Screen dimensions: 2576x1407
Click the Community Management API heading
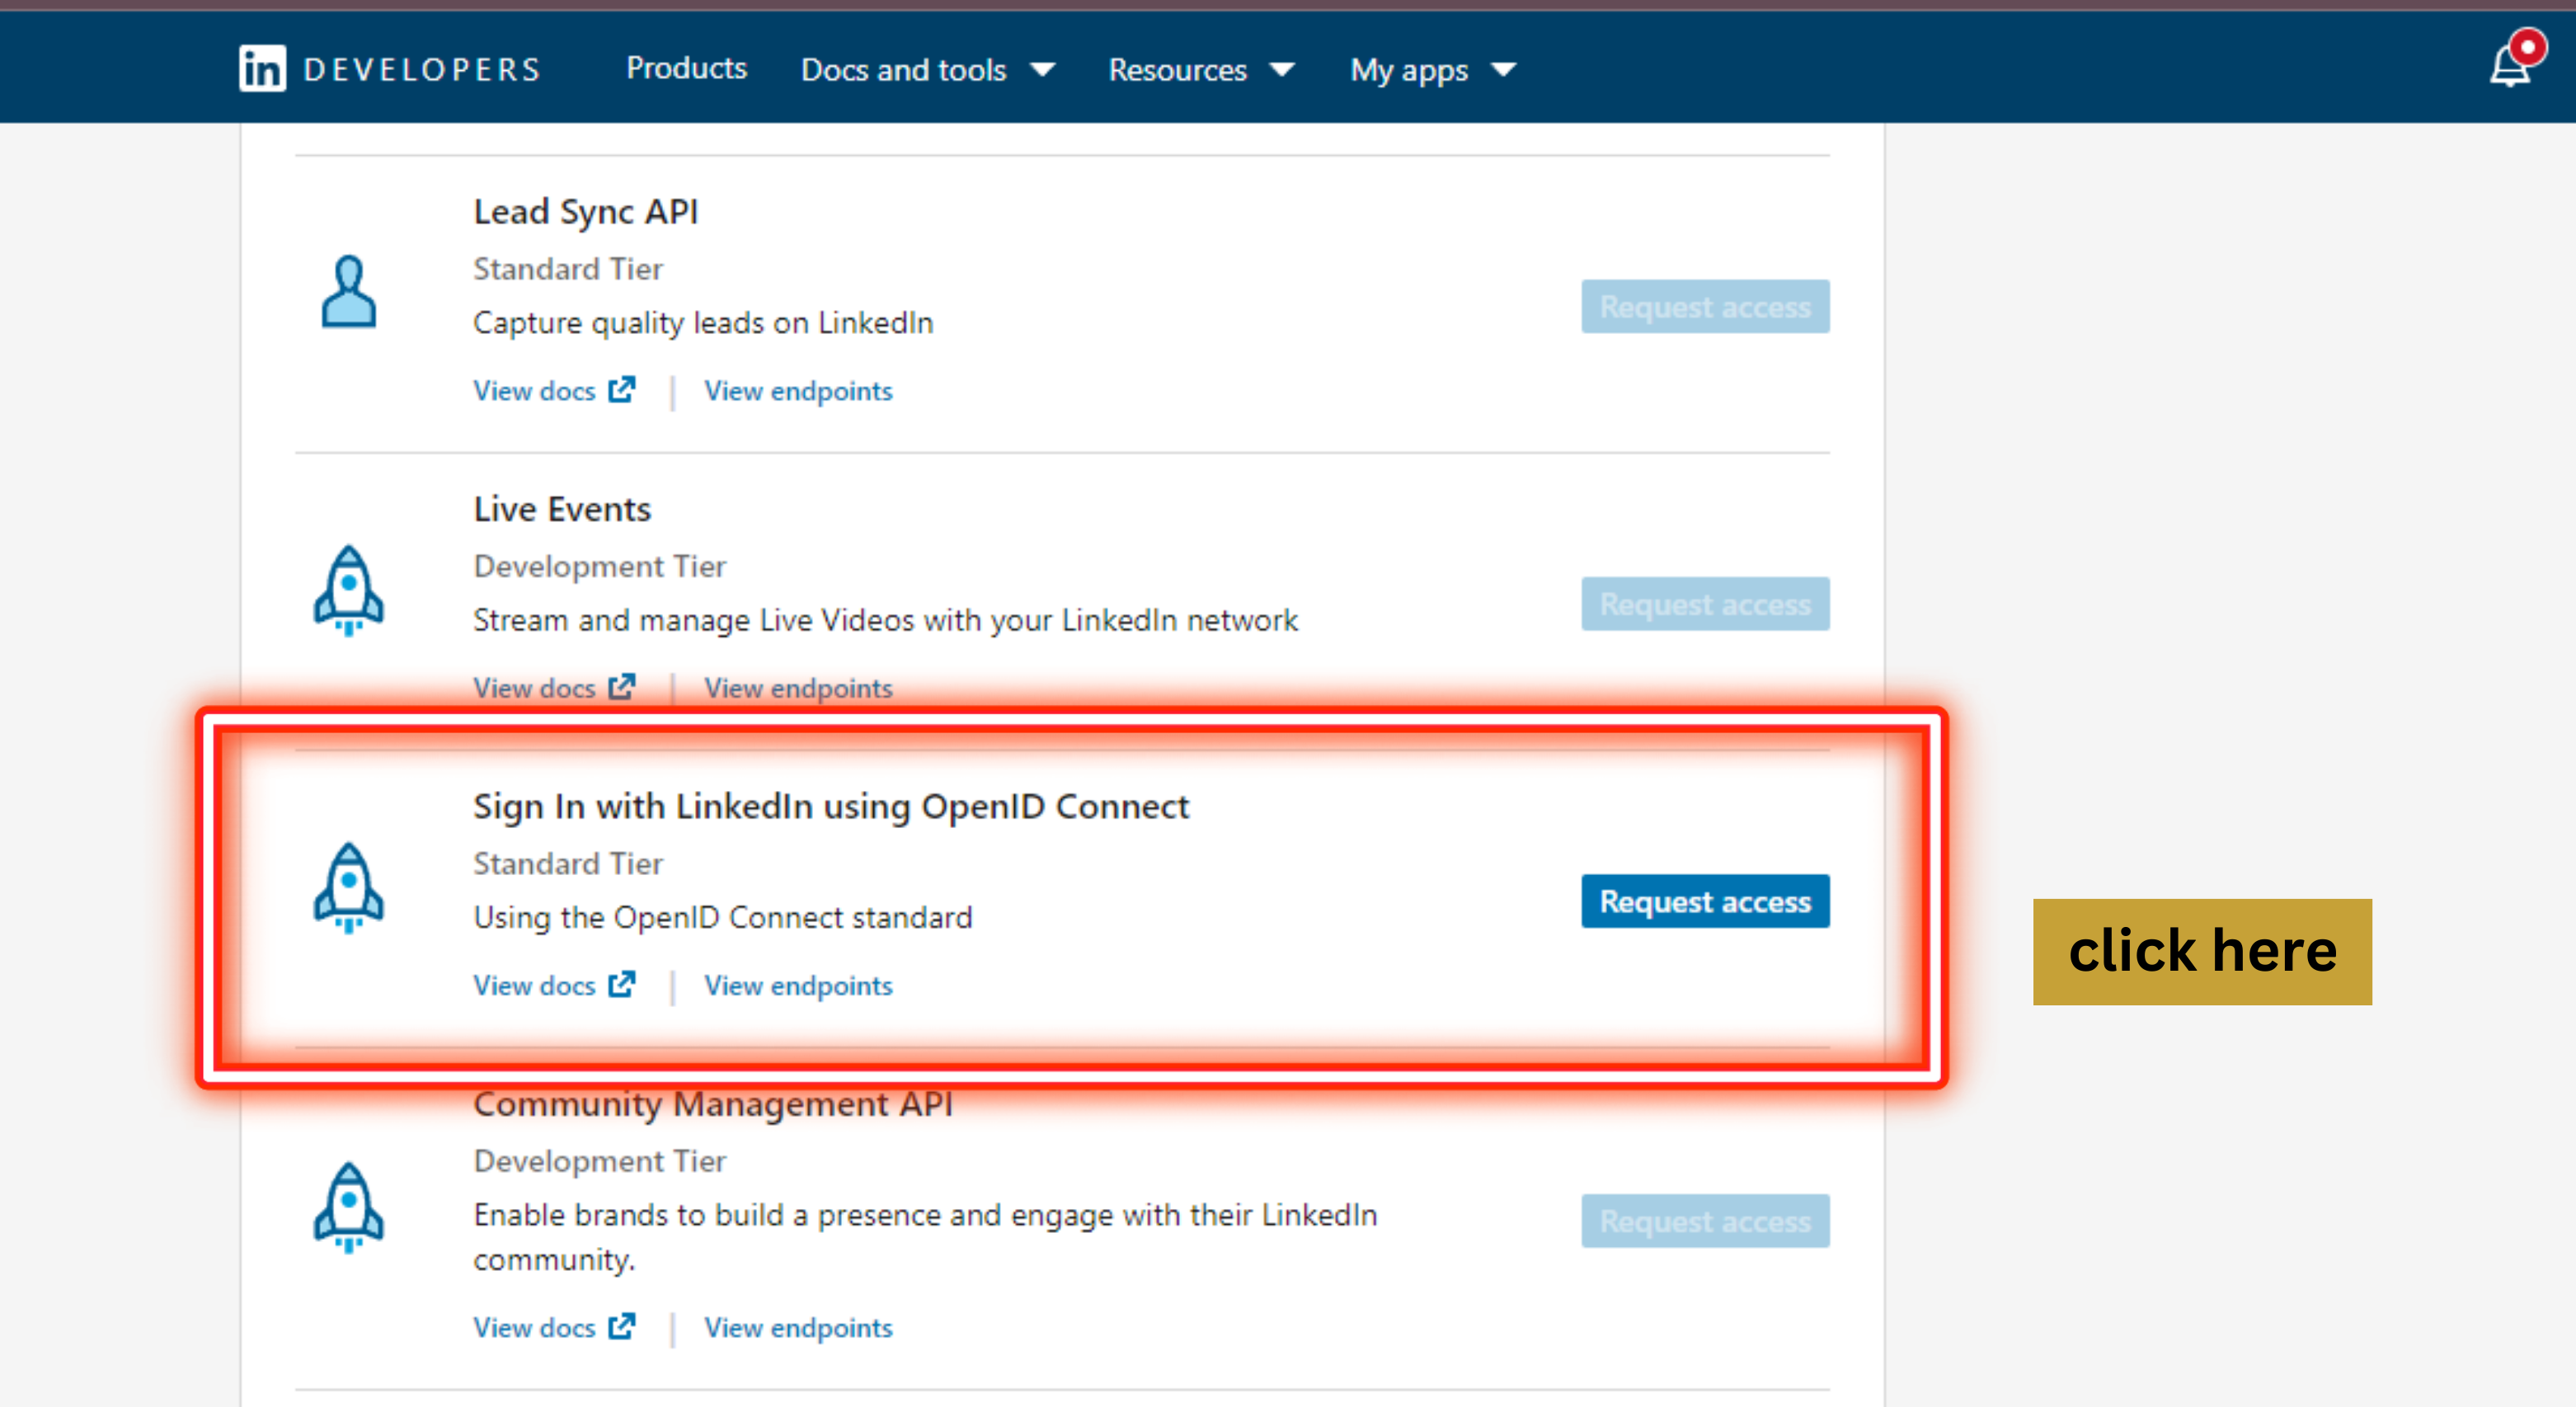(x=713, y=1104)
